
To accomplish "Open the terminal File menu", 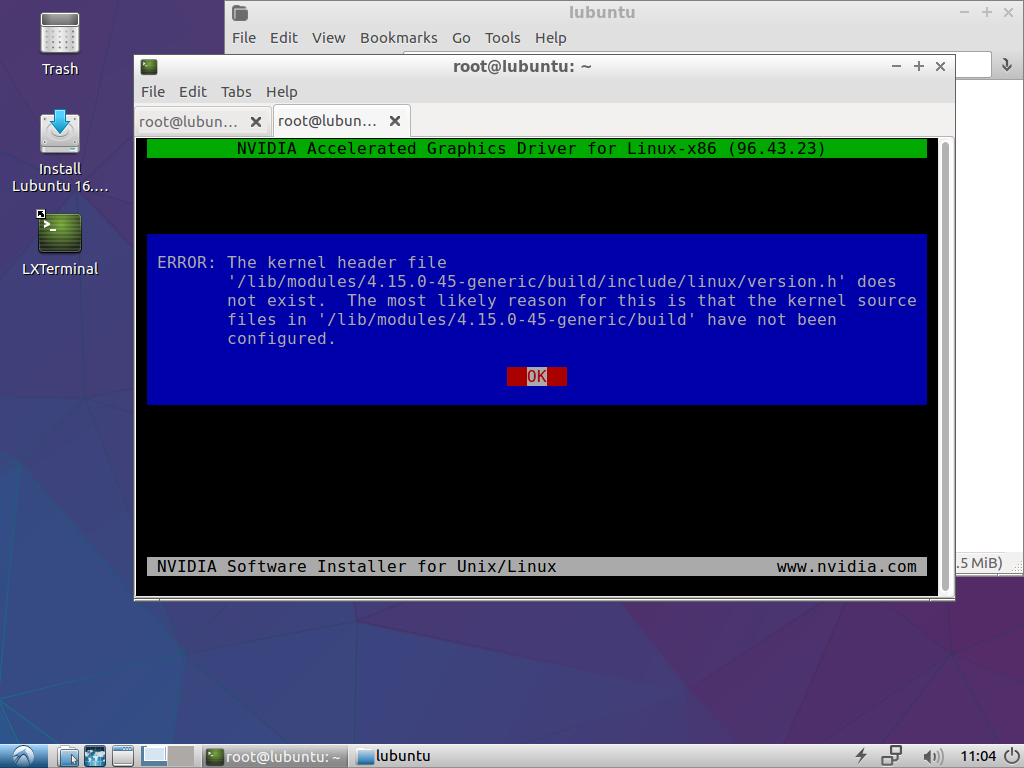I will 153,91.
